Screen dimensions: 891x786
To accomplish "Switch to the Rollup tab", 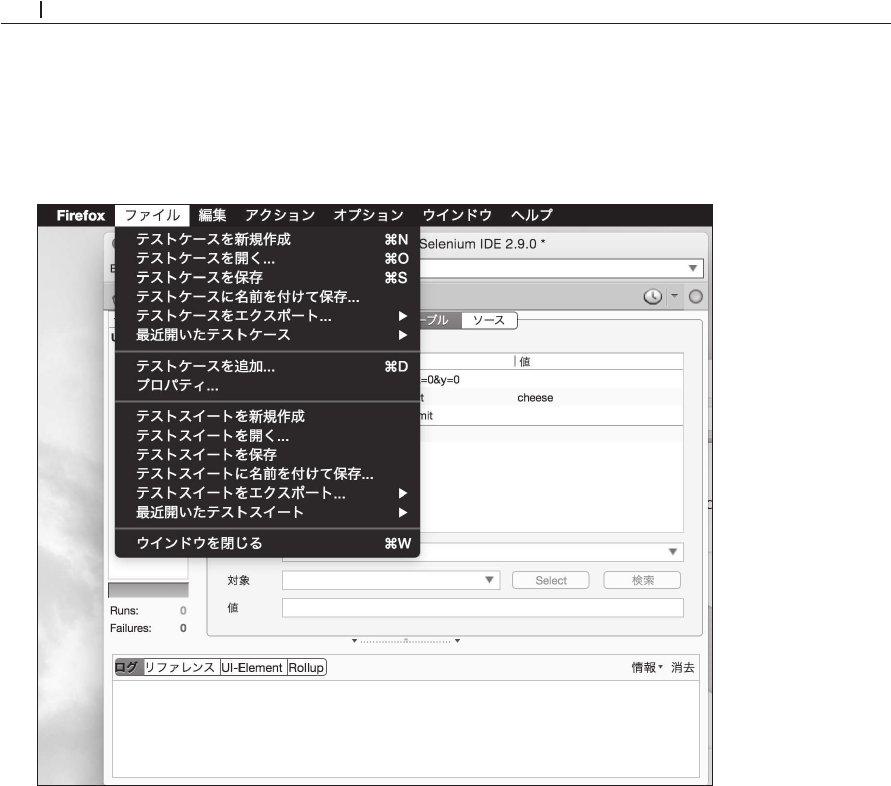I will (306, 667).
